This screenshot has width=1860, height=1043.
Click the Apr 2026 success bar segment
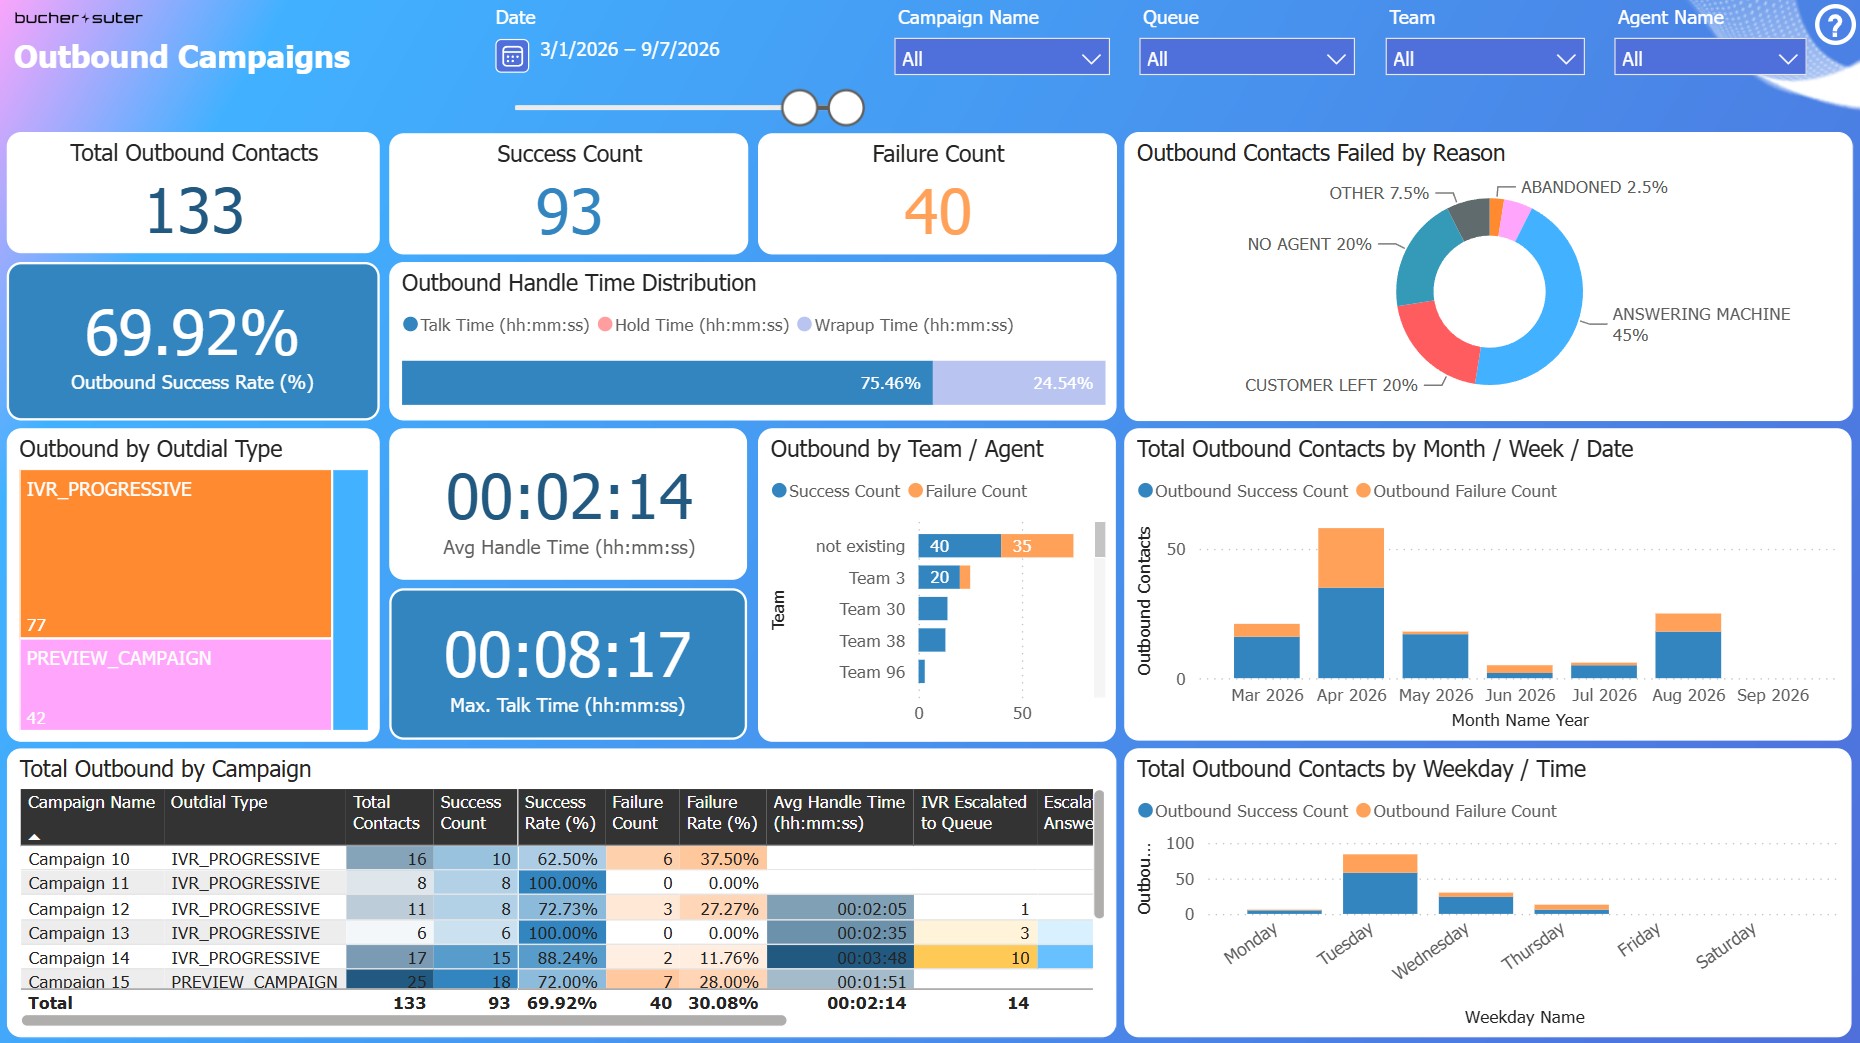tap(1351, 633)
